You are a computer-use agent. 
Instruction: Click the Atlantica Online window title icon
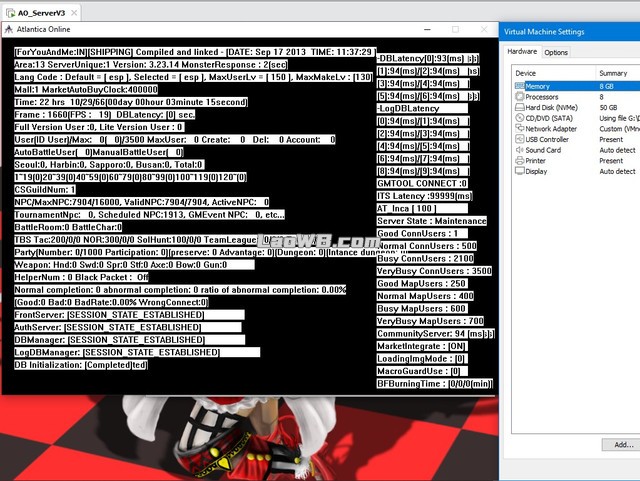tap(9, 29)
